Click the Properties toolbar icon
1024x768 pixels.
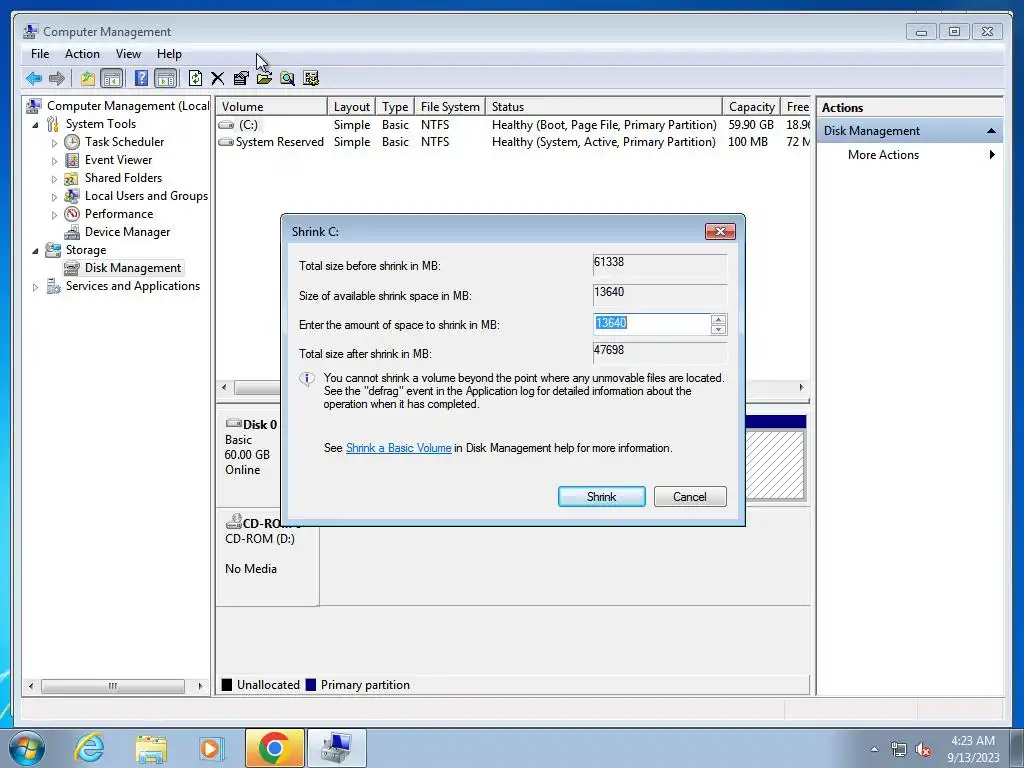(241, 78)
